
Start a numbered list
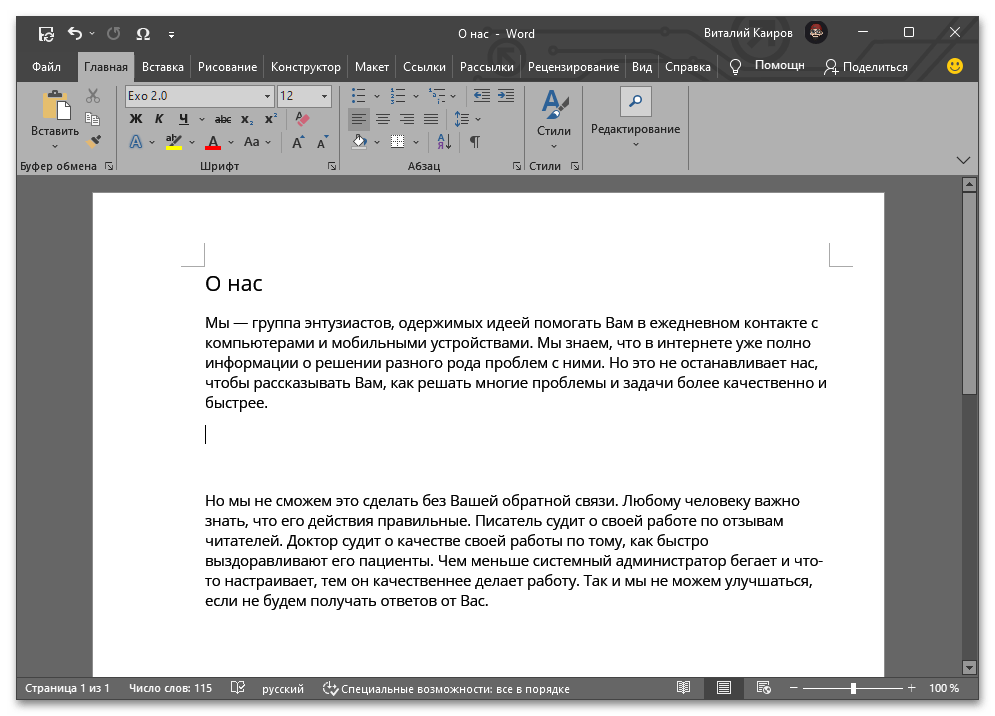click(398, 96)
